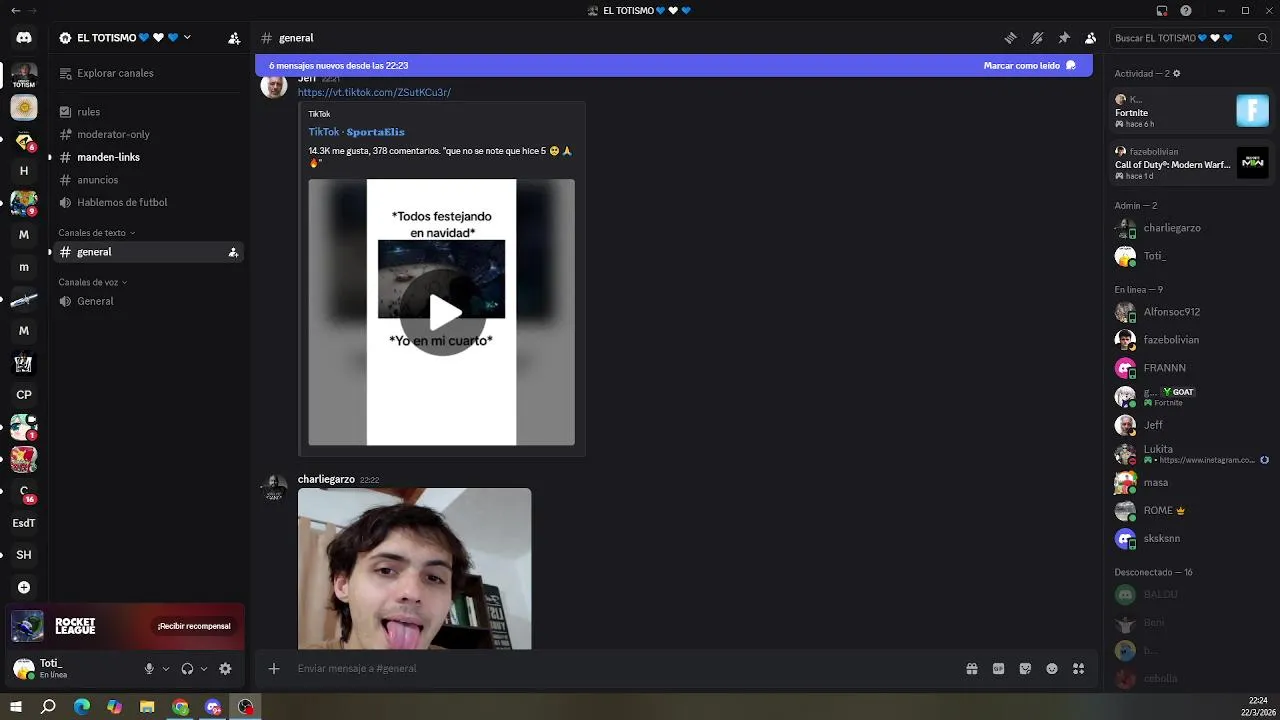Viewport: 1280px width, 720px height.
Task: Open the threads icon in channel header
Action: tap(1011, 38)
